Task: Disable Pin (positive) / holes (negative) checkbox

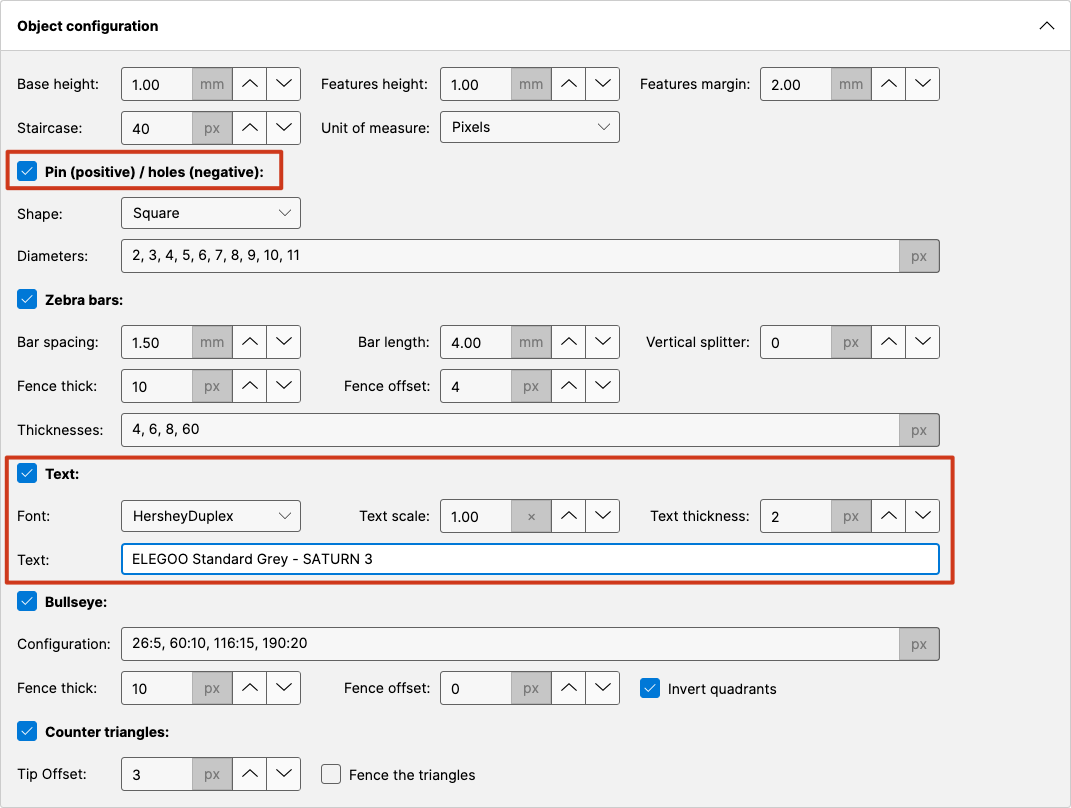Action: 27,172
